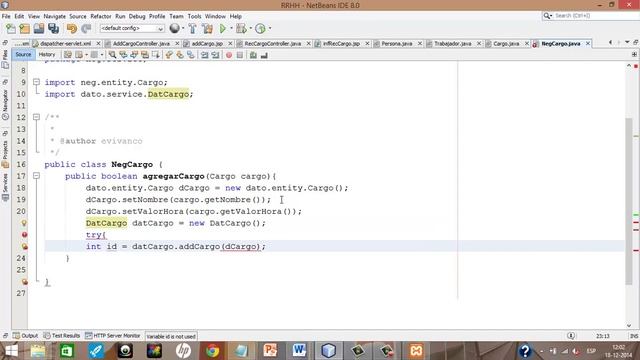The height and width of the screenshot is (360, 640).
Task: Click the Windows Start button
Action: click(12, 351)
